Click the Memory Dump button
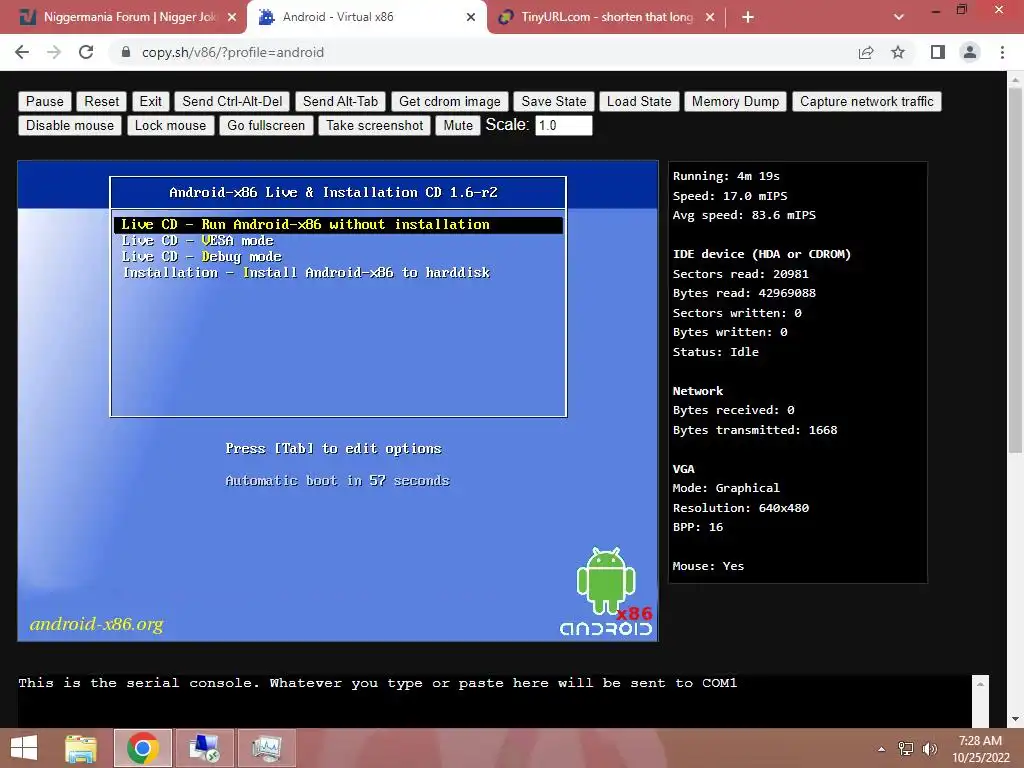1024x768 pixels. tap(735, 101)
